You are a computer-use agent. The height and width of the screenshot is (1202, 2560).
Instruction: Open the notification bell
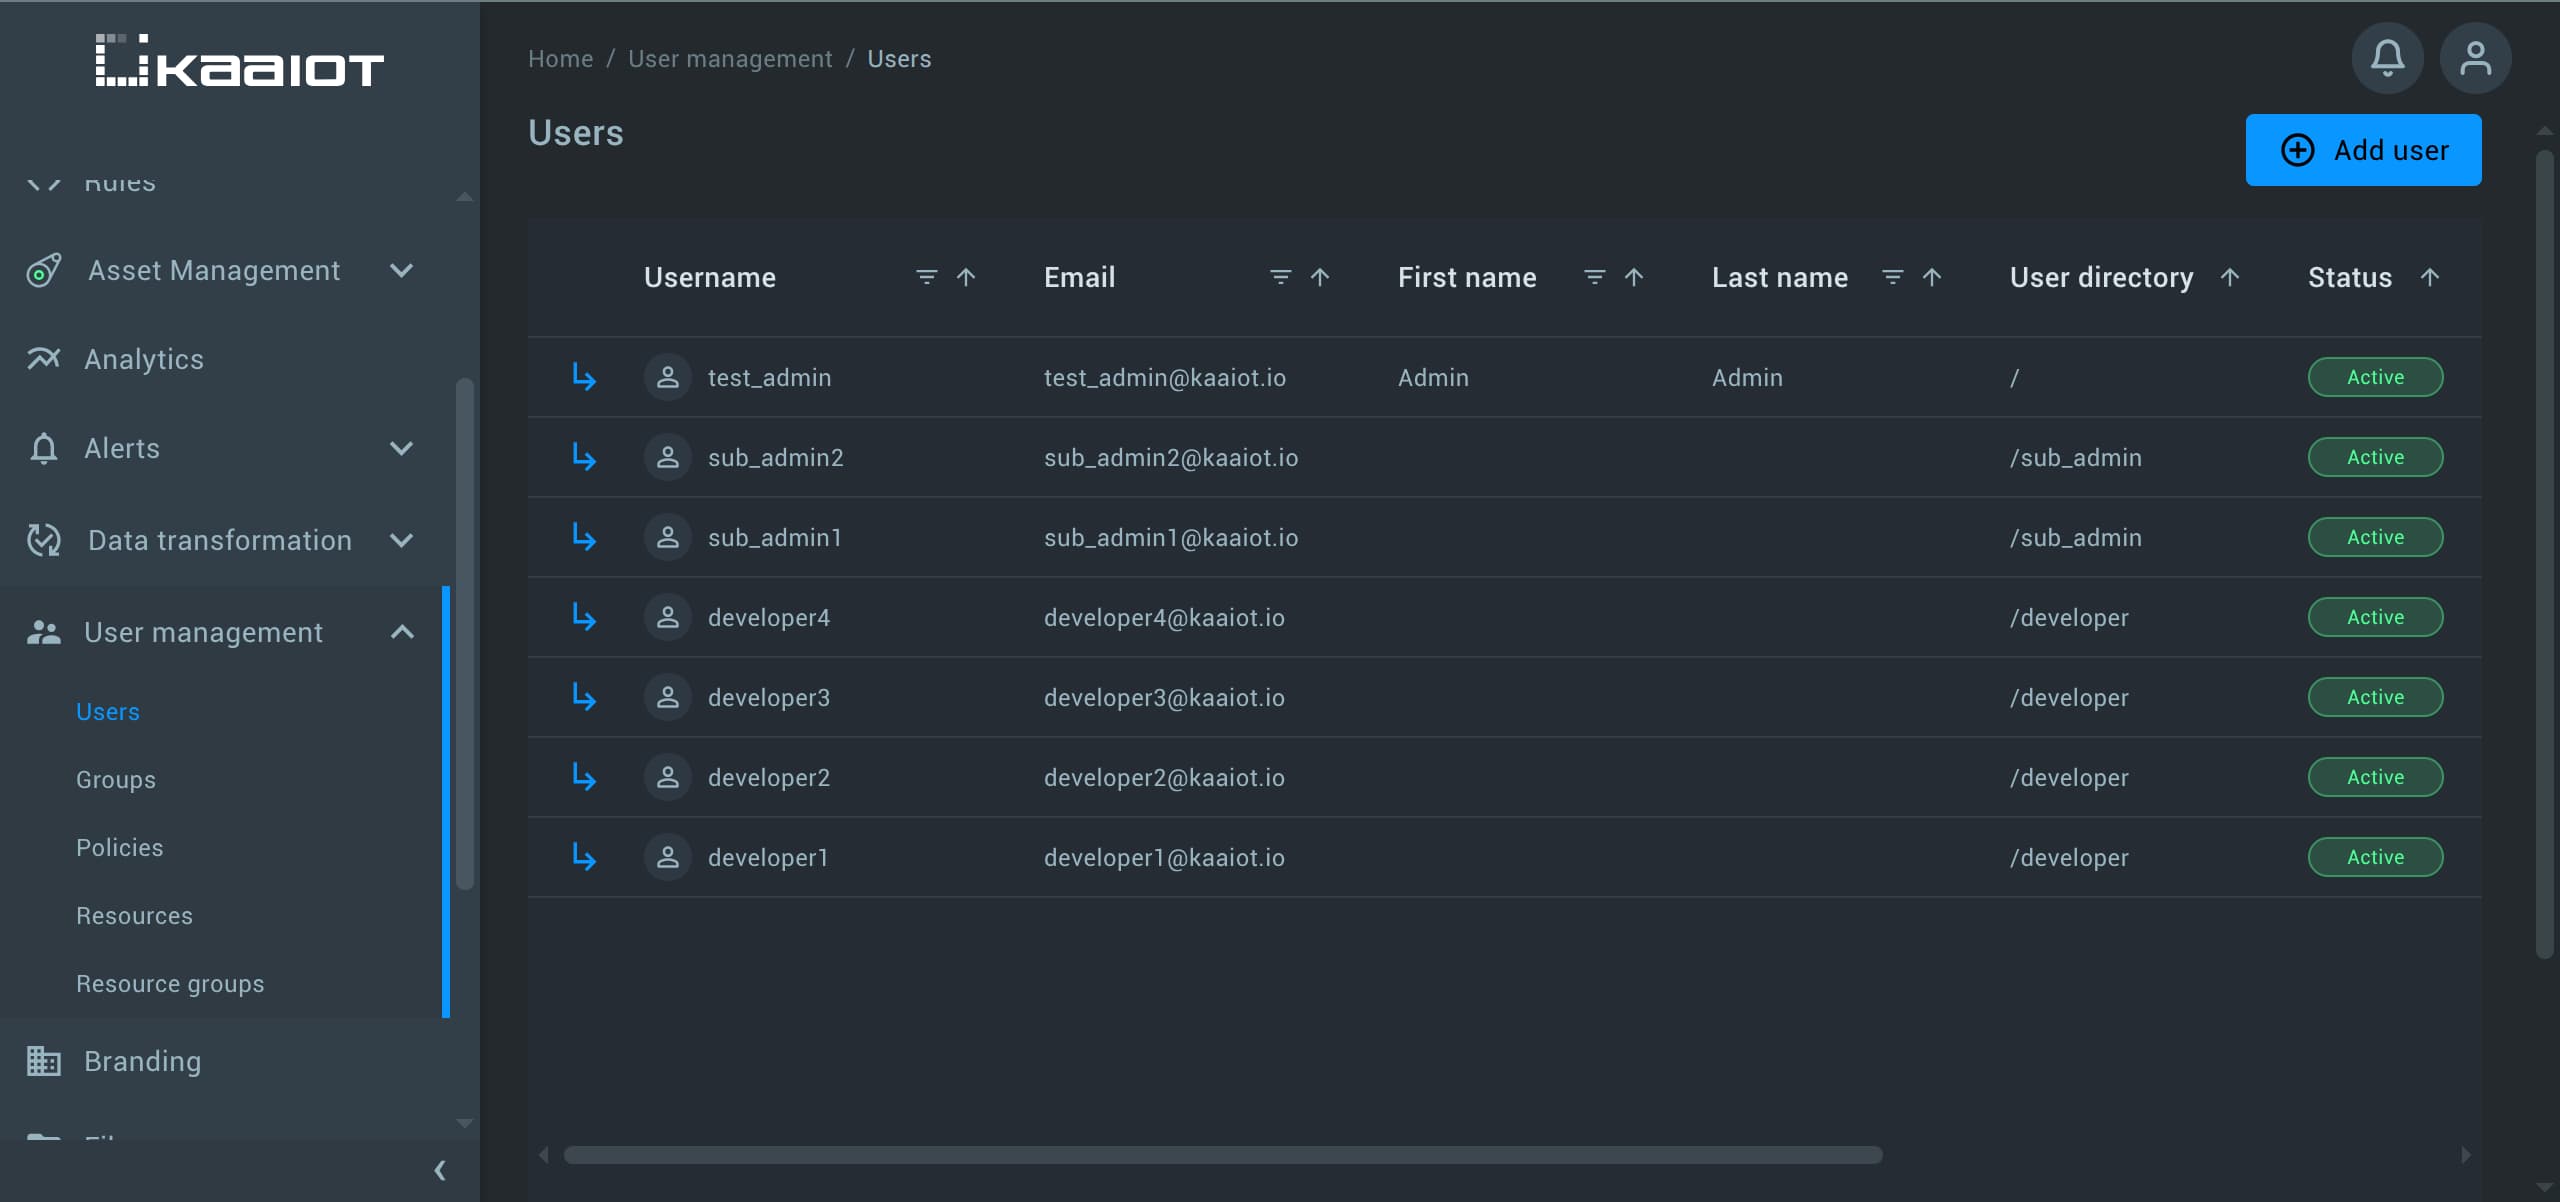pos(2387,58)
